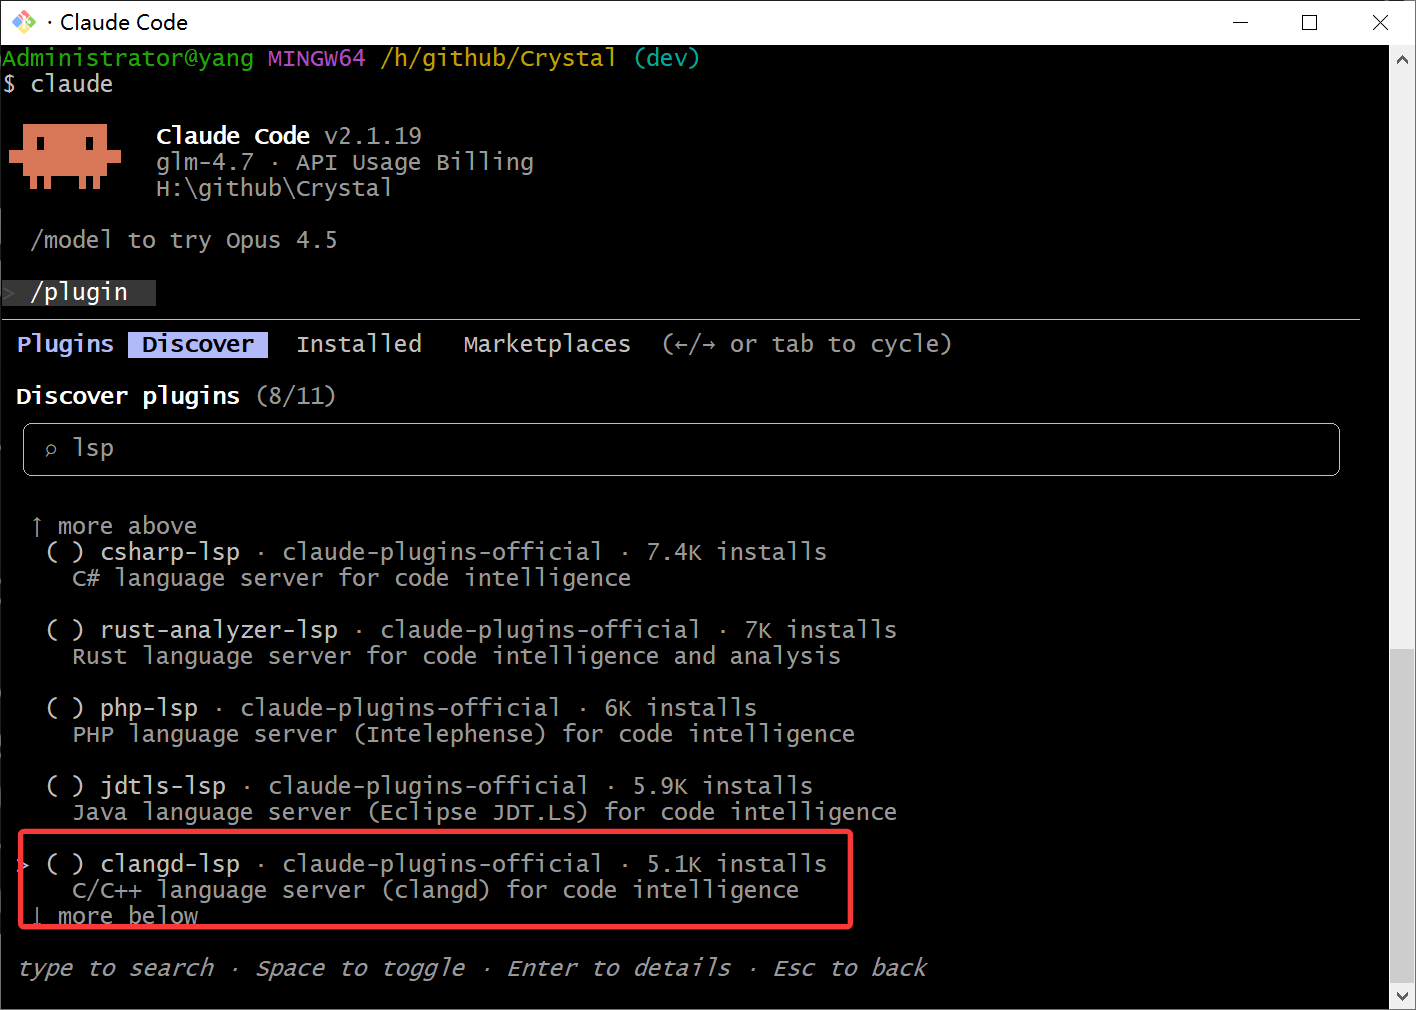Screen dimensions: 1416x1010
Task: Click the '5.9K installs' count
Action: click(x=723, y=786)
